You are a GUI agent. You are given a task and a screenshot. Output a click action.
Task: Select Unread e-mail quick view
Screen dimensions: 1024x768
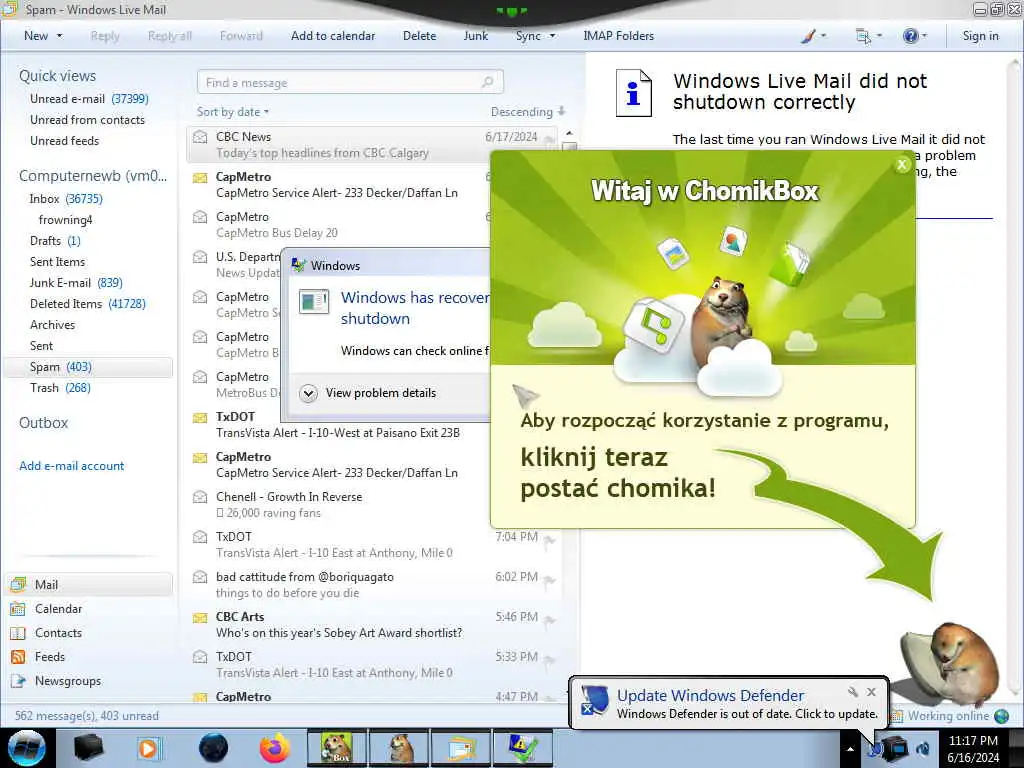point(89,99)
